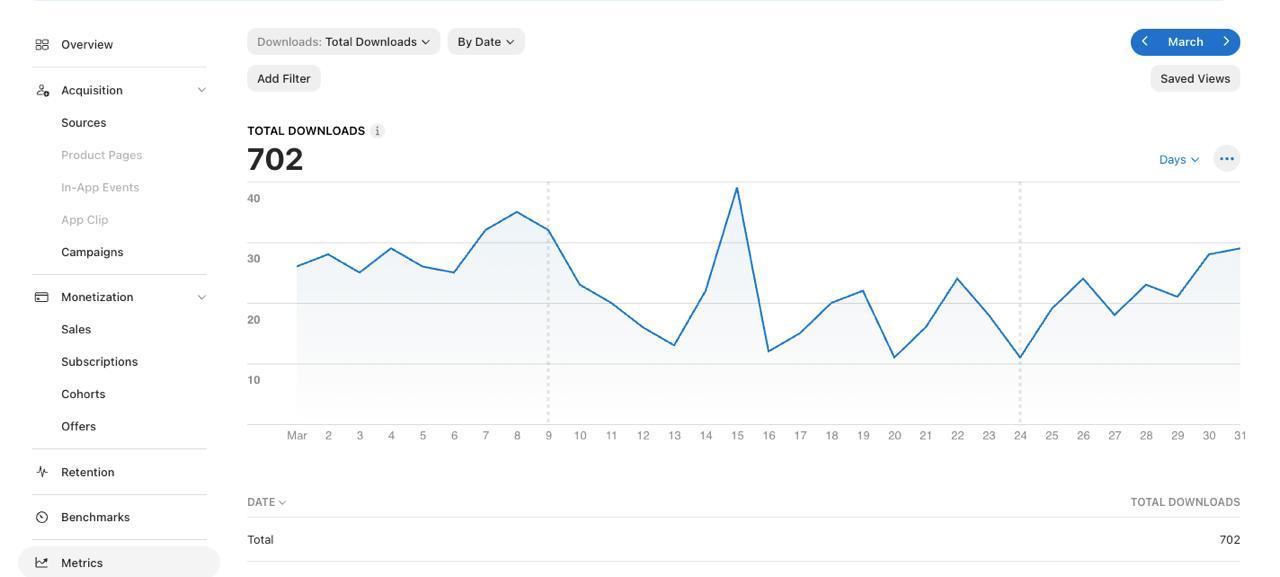The height and width of the screenshot is (577, 1280).
Task: Click the Saved Views button
Action: (x=1195, y=79)
